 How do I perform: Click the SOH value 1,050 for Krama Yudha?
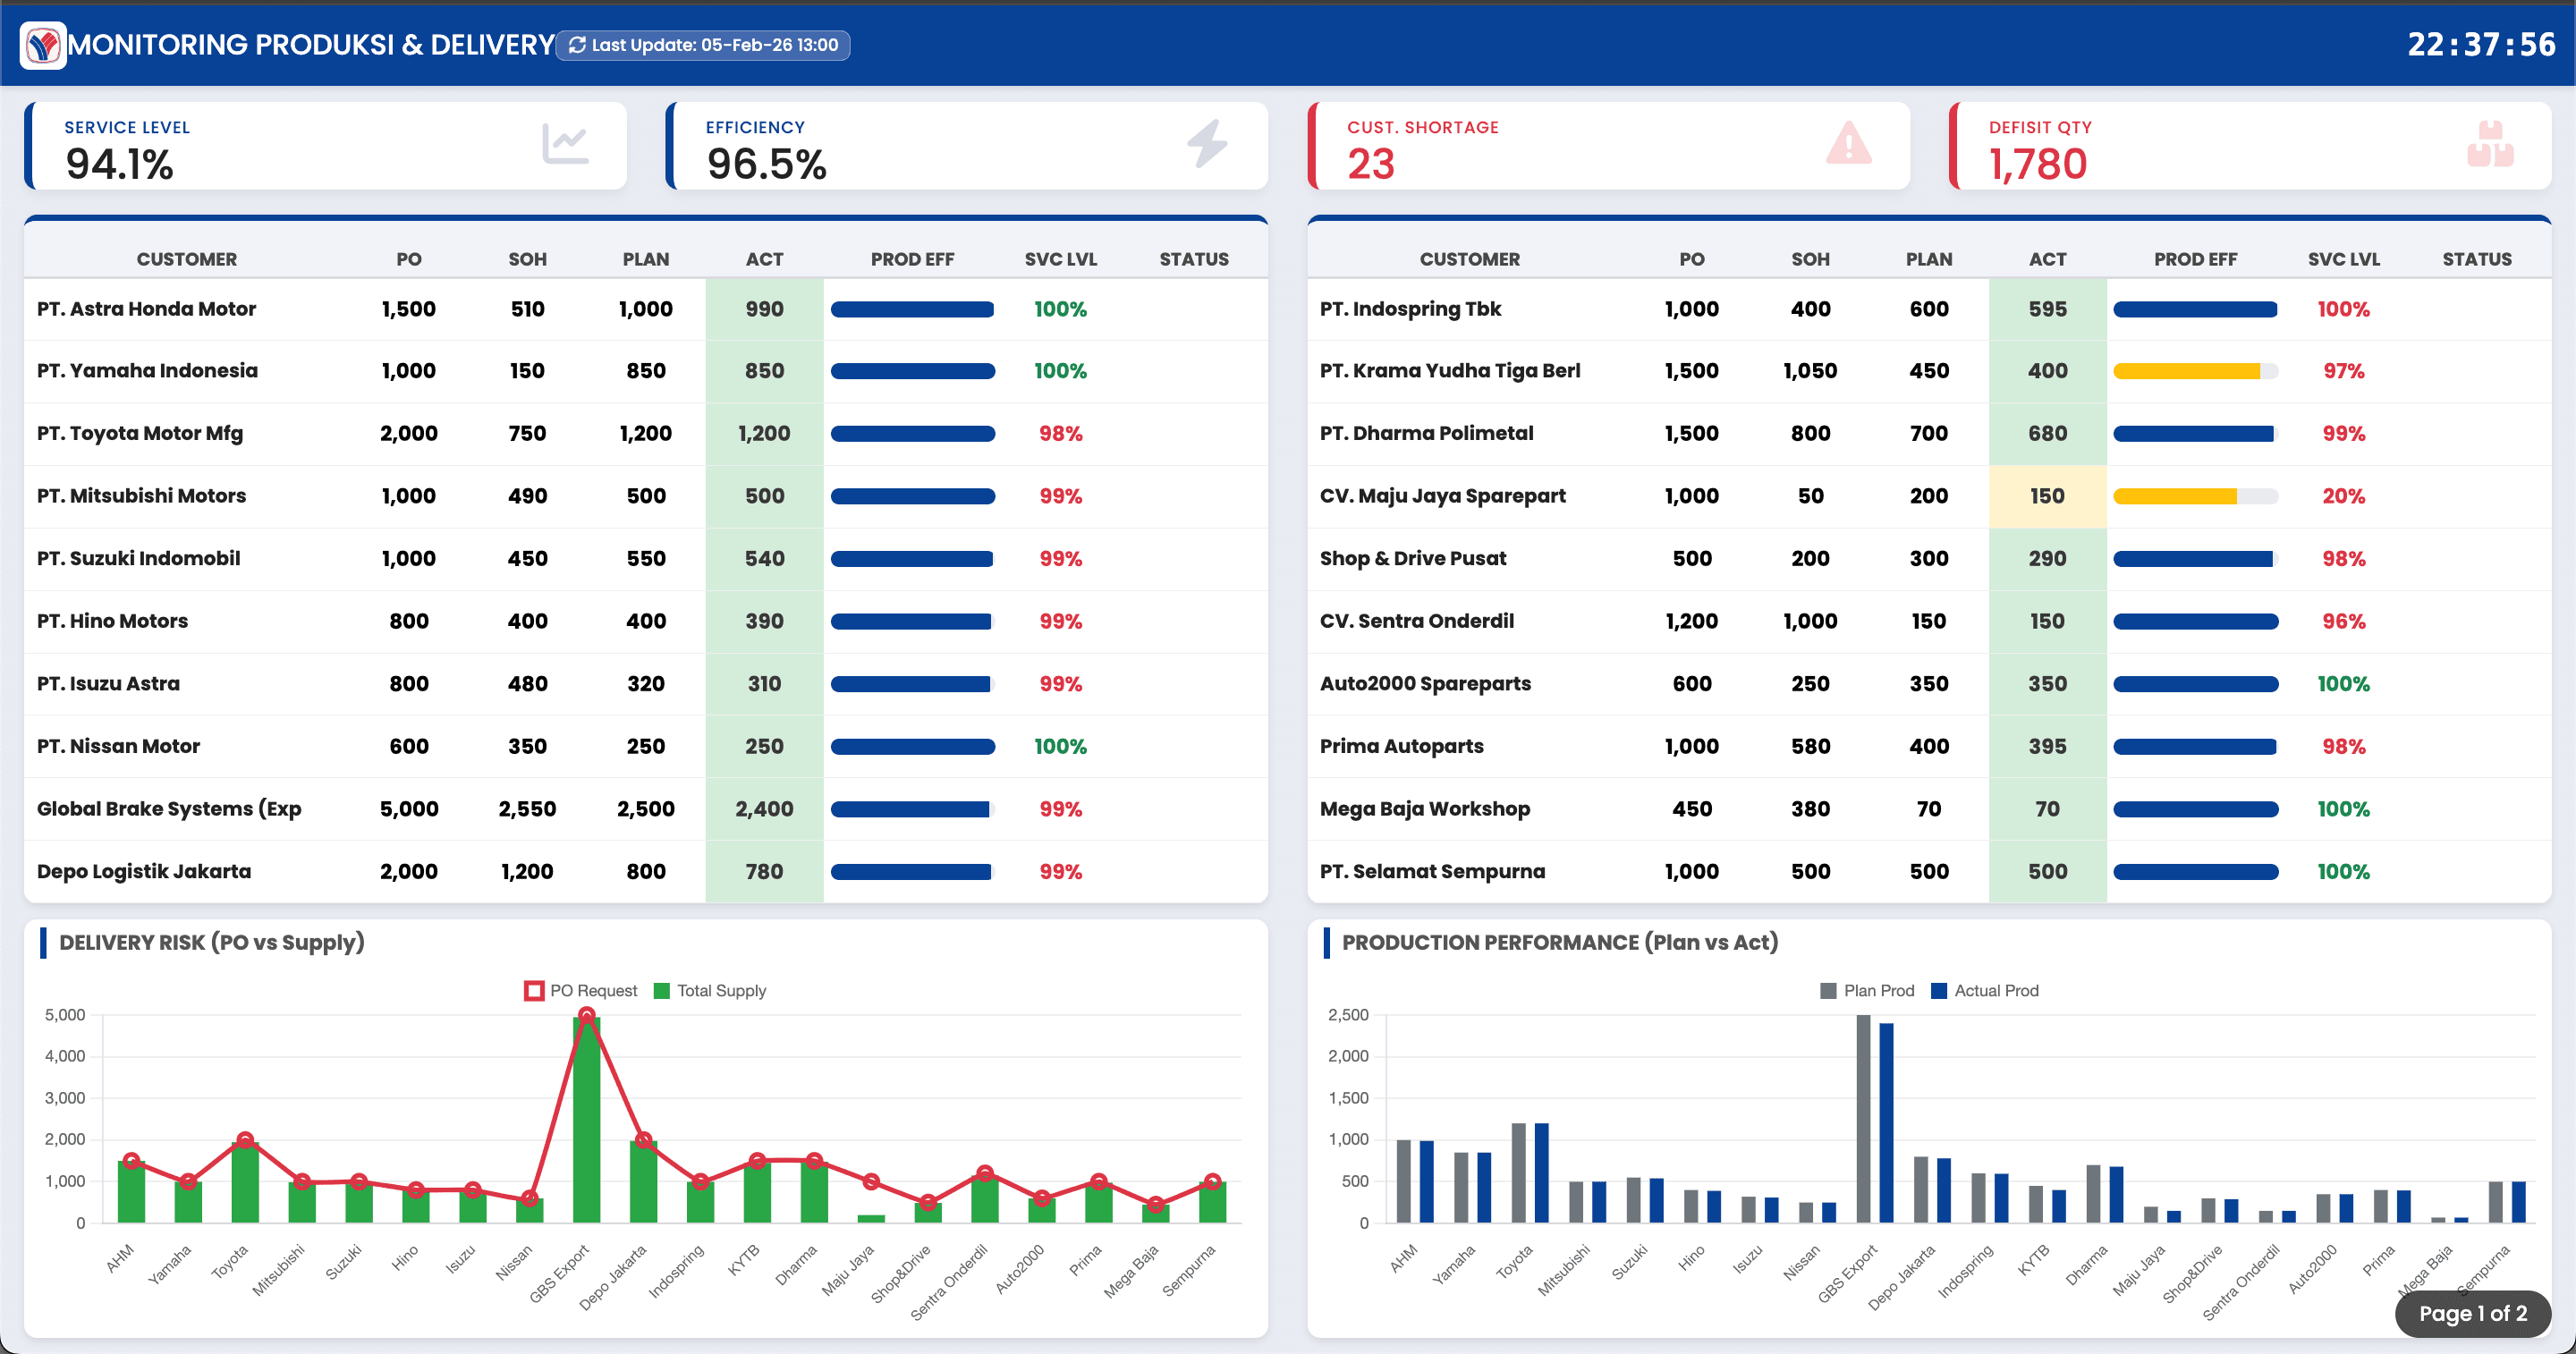pos(1811,371)
